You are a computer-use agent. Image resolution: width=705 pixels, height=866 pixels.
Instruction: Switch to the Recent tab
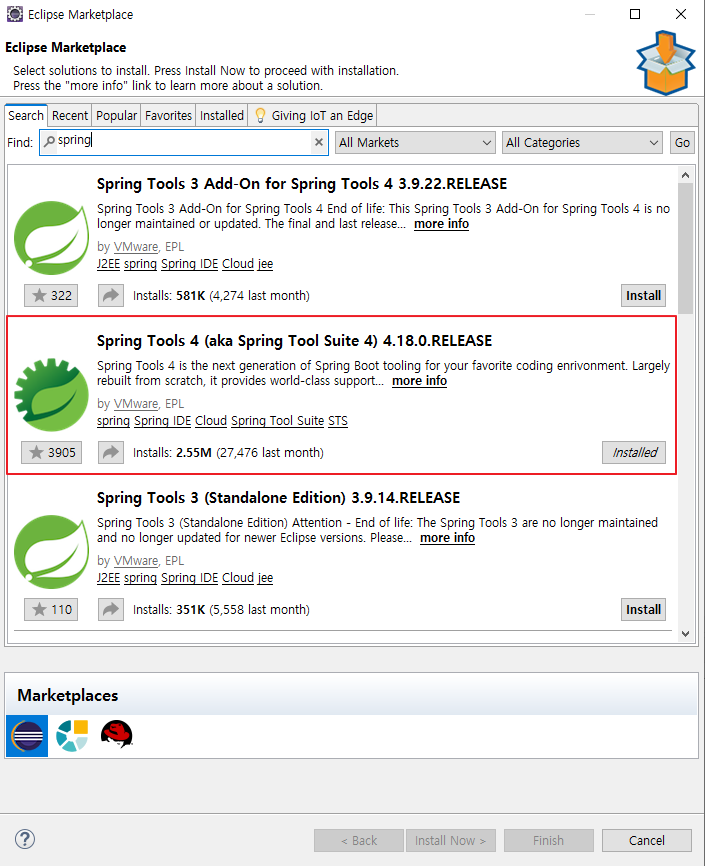coord(70,115)
